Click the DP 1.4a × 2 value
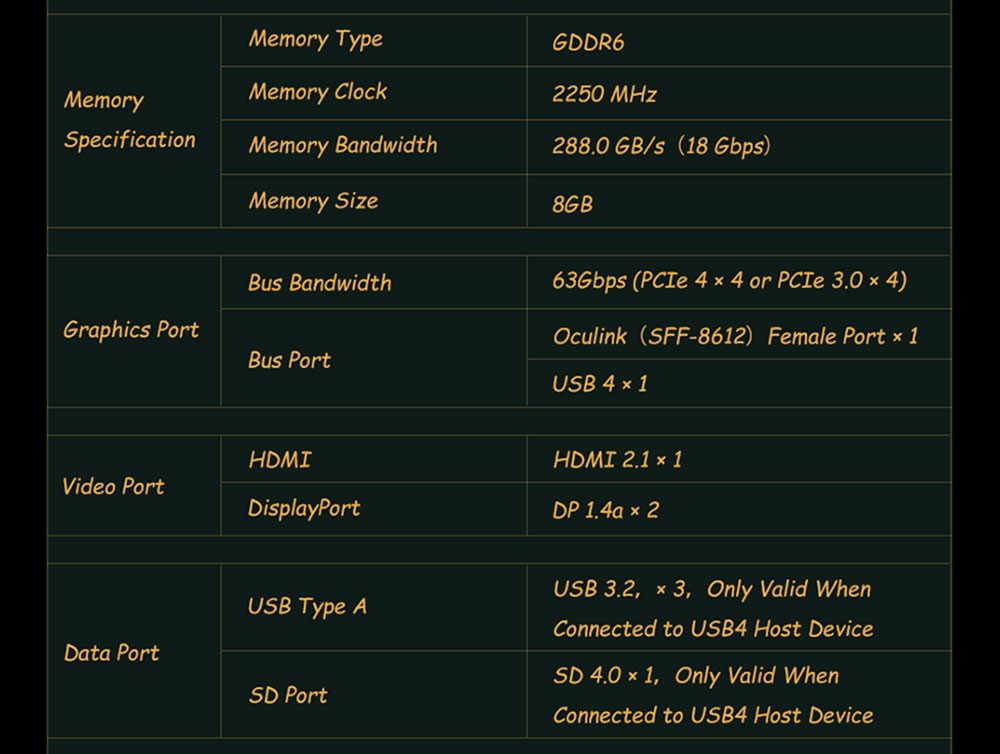The image size is (1000, 754). (x=605, y=510)
